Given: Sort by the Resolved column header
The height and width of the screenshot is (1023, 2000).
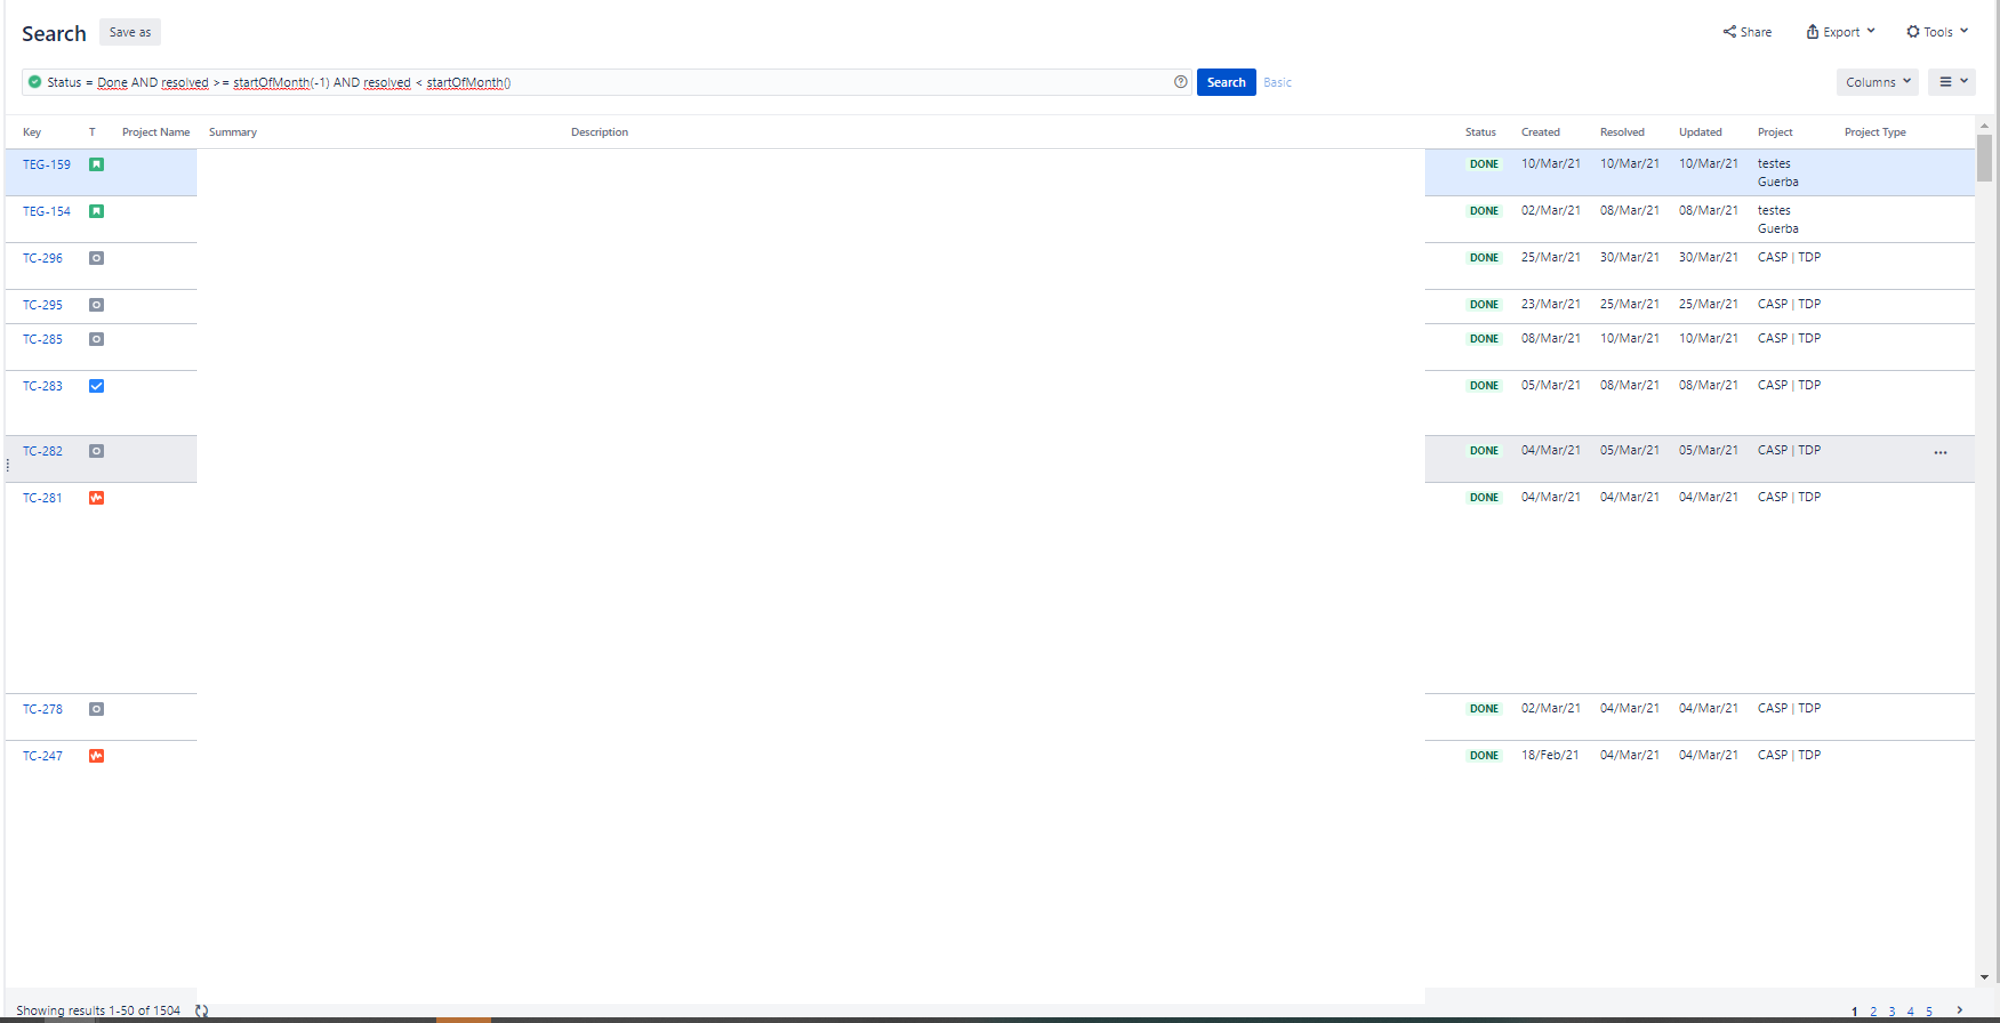Looking at the screenshot, I should pyautogui.click(x=1622, y=132).
